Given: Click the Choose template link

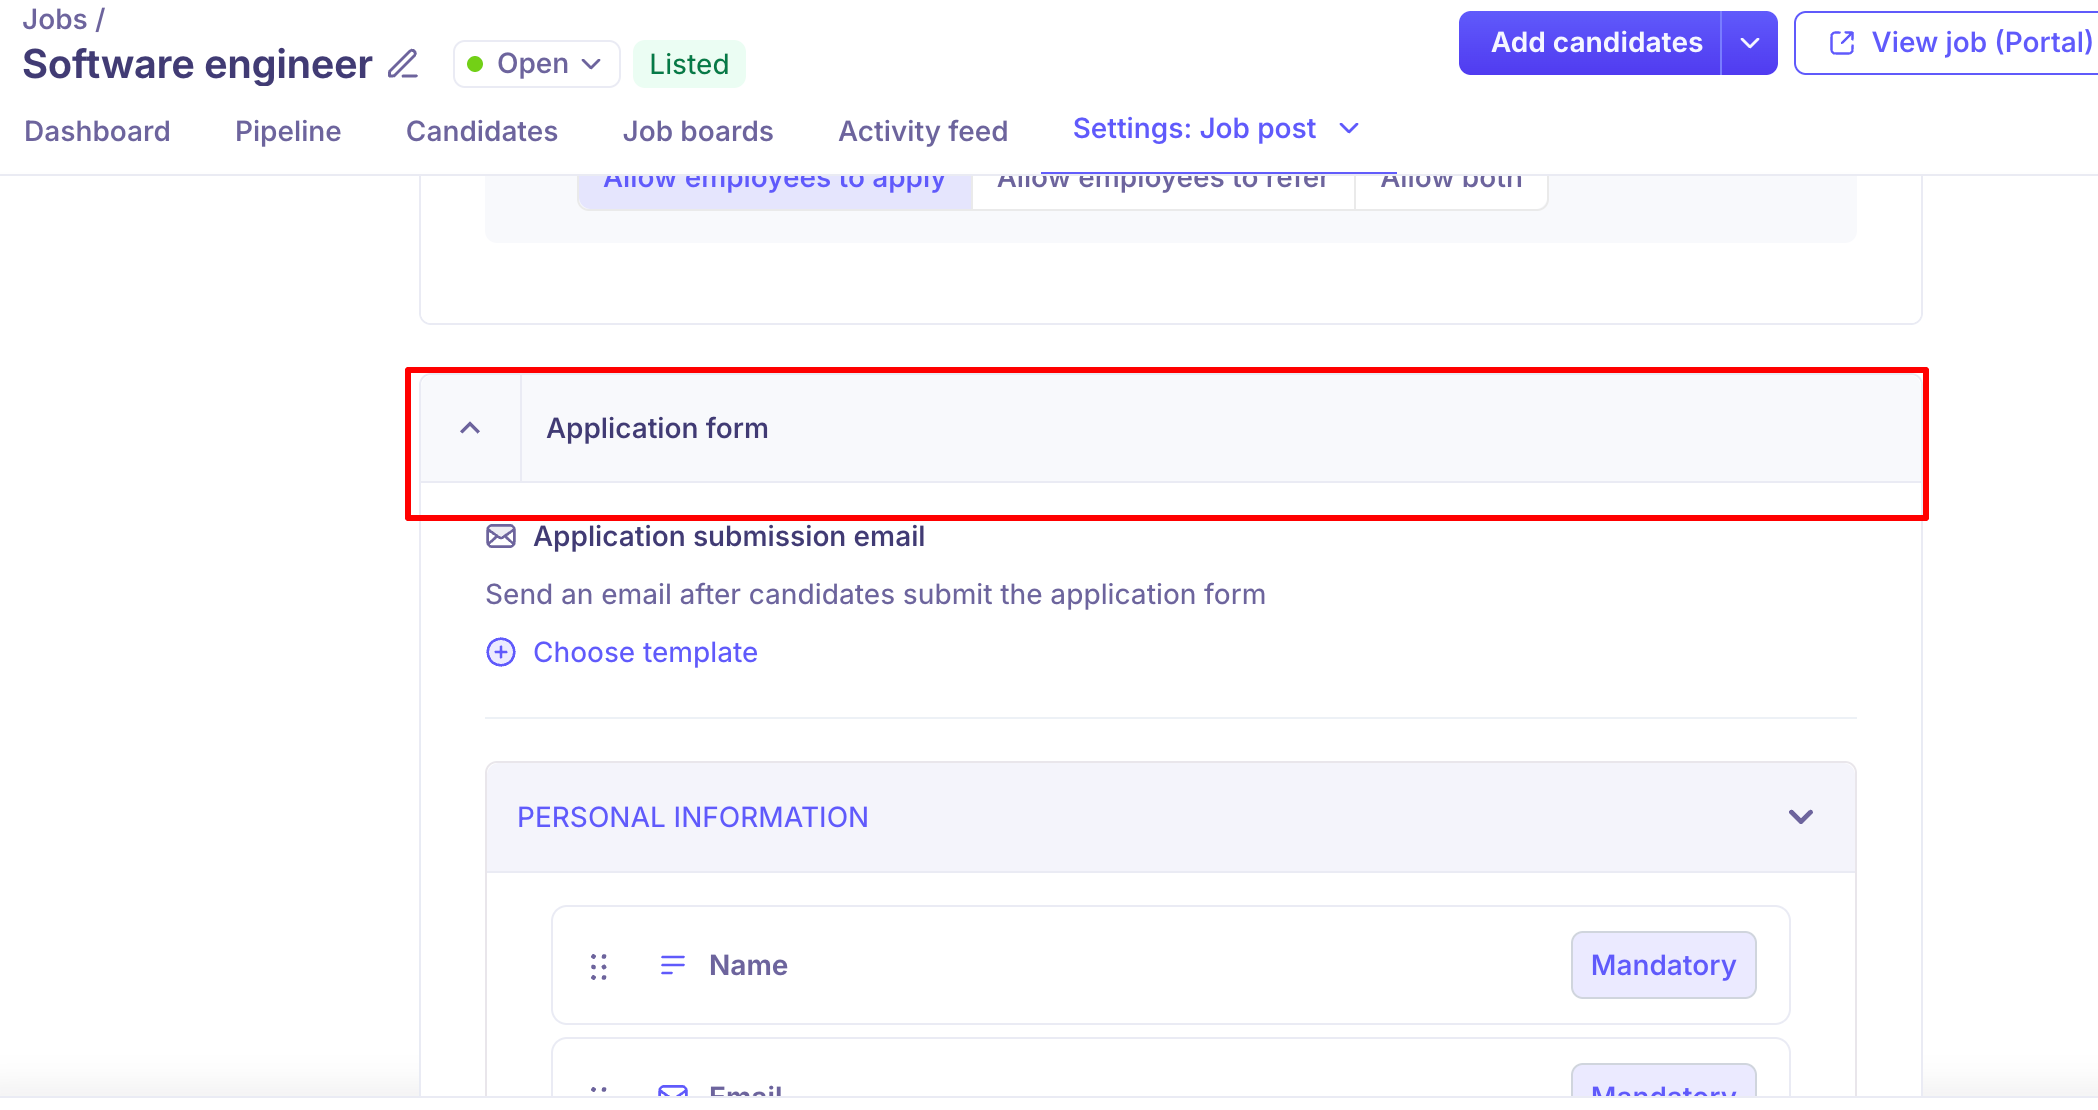Looking at the screenshot, I should click(645, 653).
